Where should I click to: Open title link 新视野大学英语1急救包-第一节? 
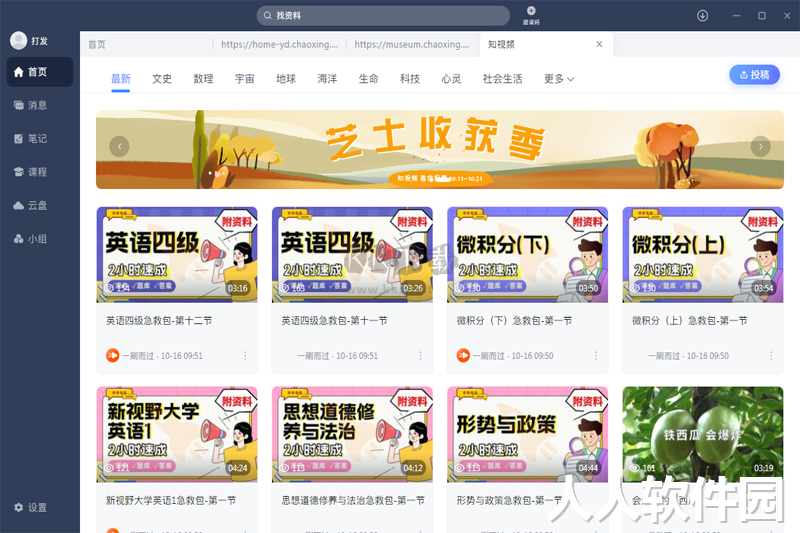(171, 501)
